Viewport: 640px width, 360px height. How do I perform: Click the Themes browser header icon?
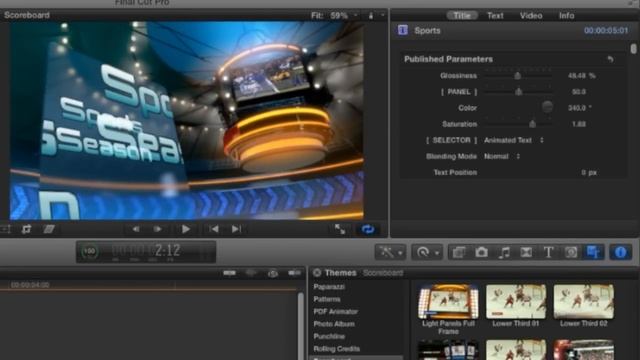(x=317, y=272)
